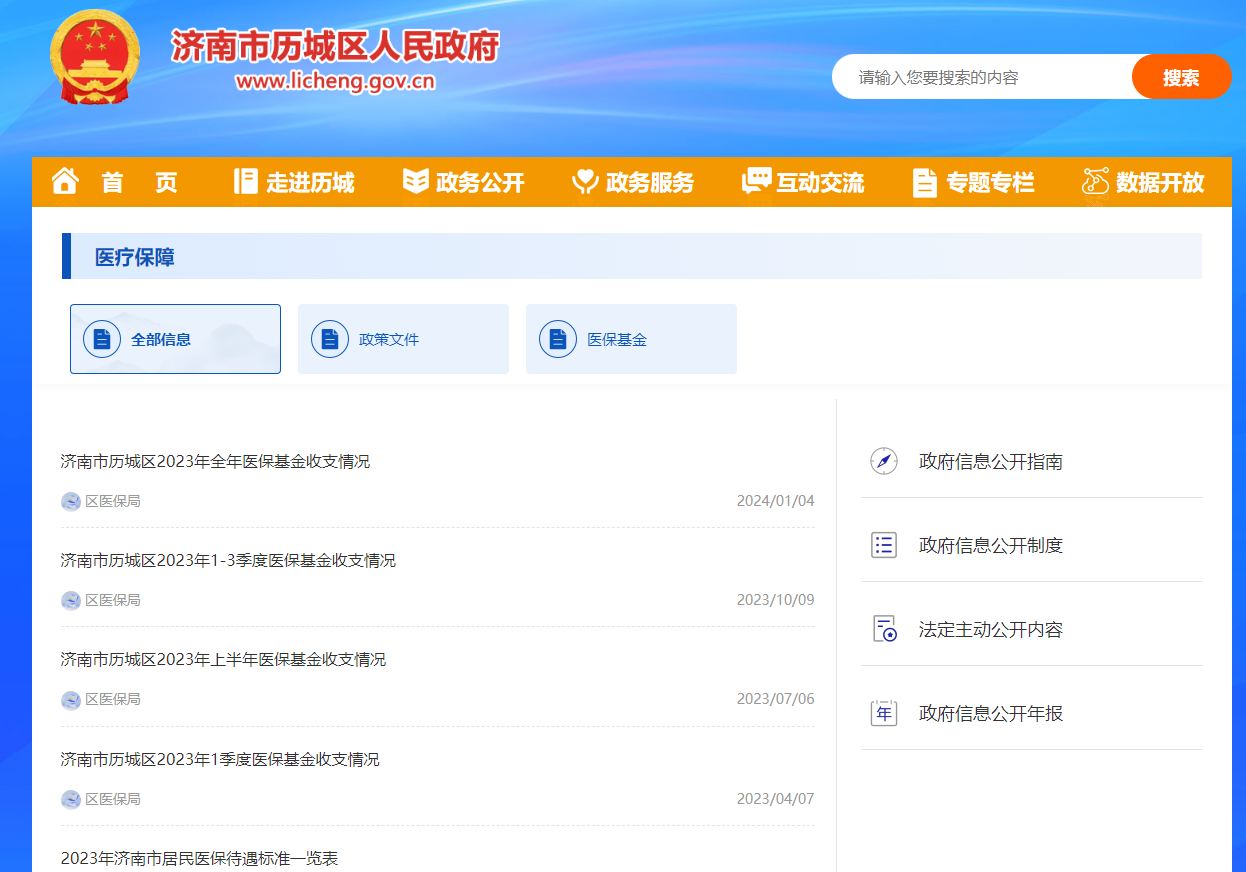
Task: Click the document icon in 全部信息 tab
Action: (x=102, y=339)
